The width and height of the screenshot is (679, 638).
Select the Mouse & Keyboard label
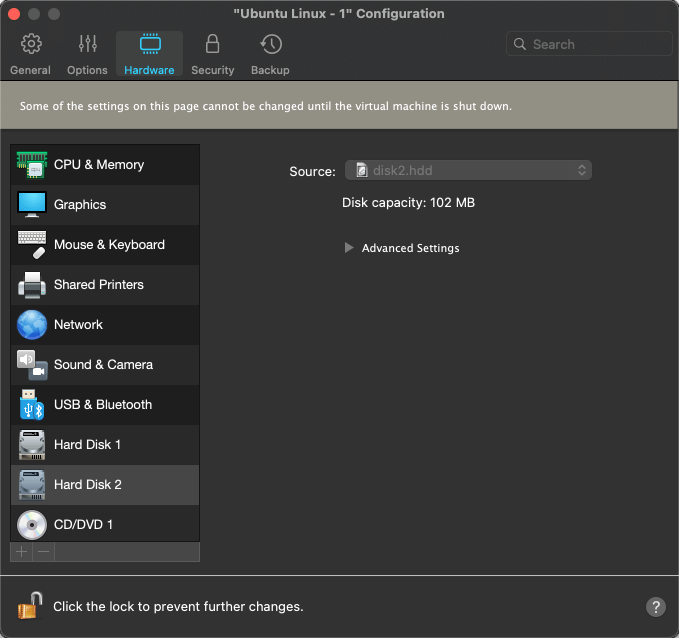[x=109, y=245]
